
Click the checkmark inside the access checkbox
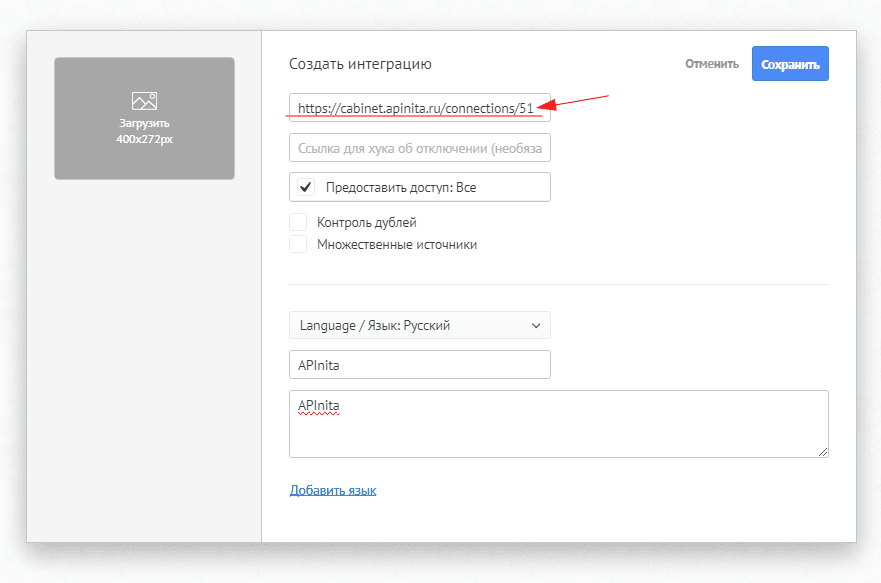306,187
